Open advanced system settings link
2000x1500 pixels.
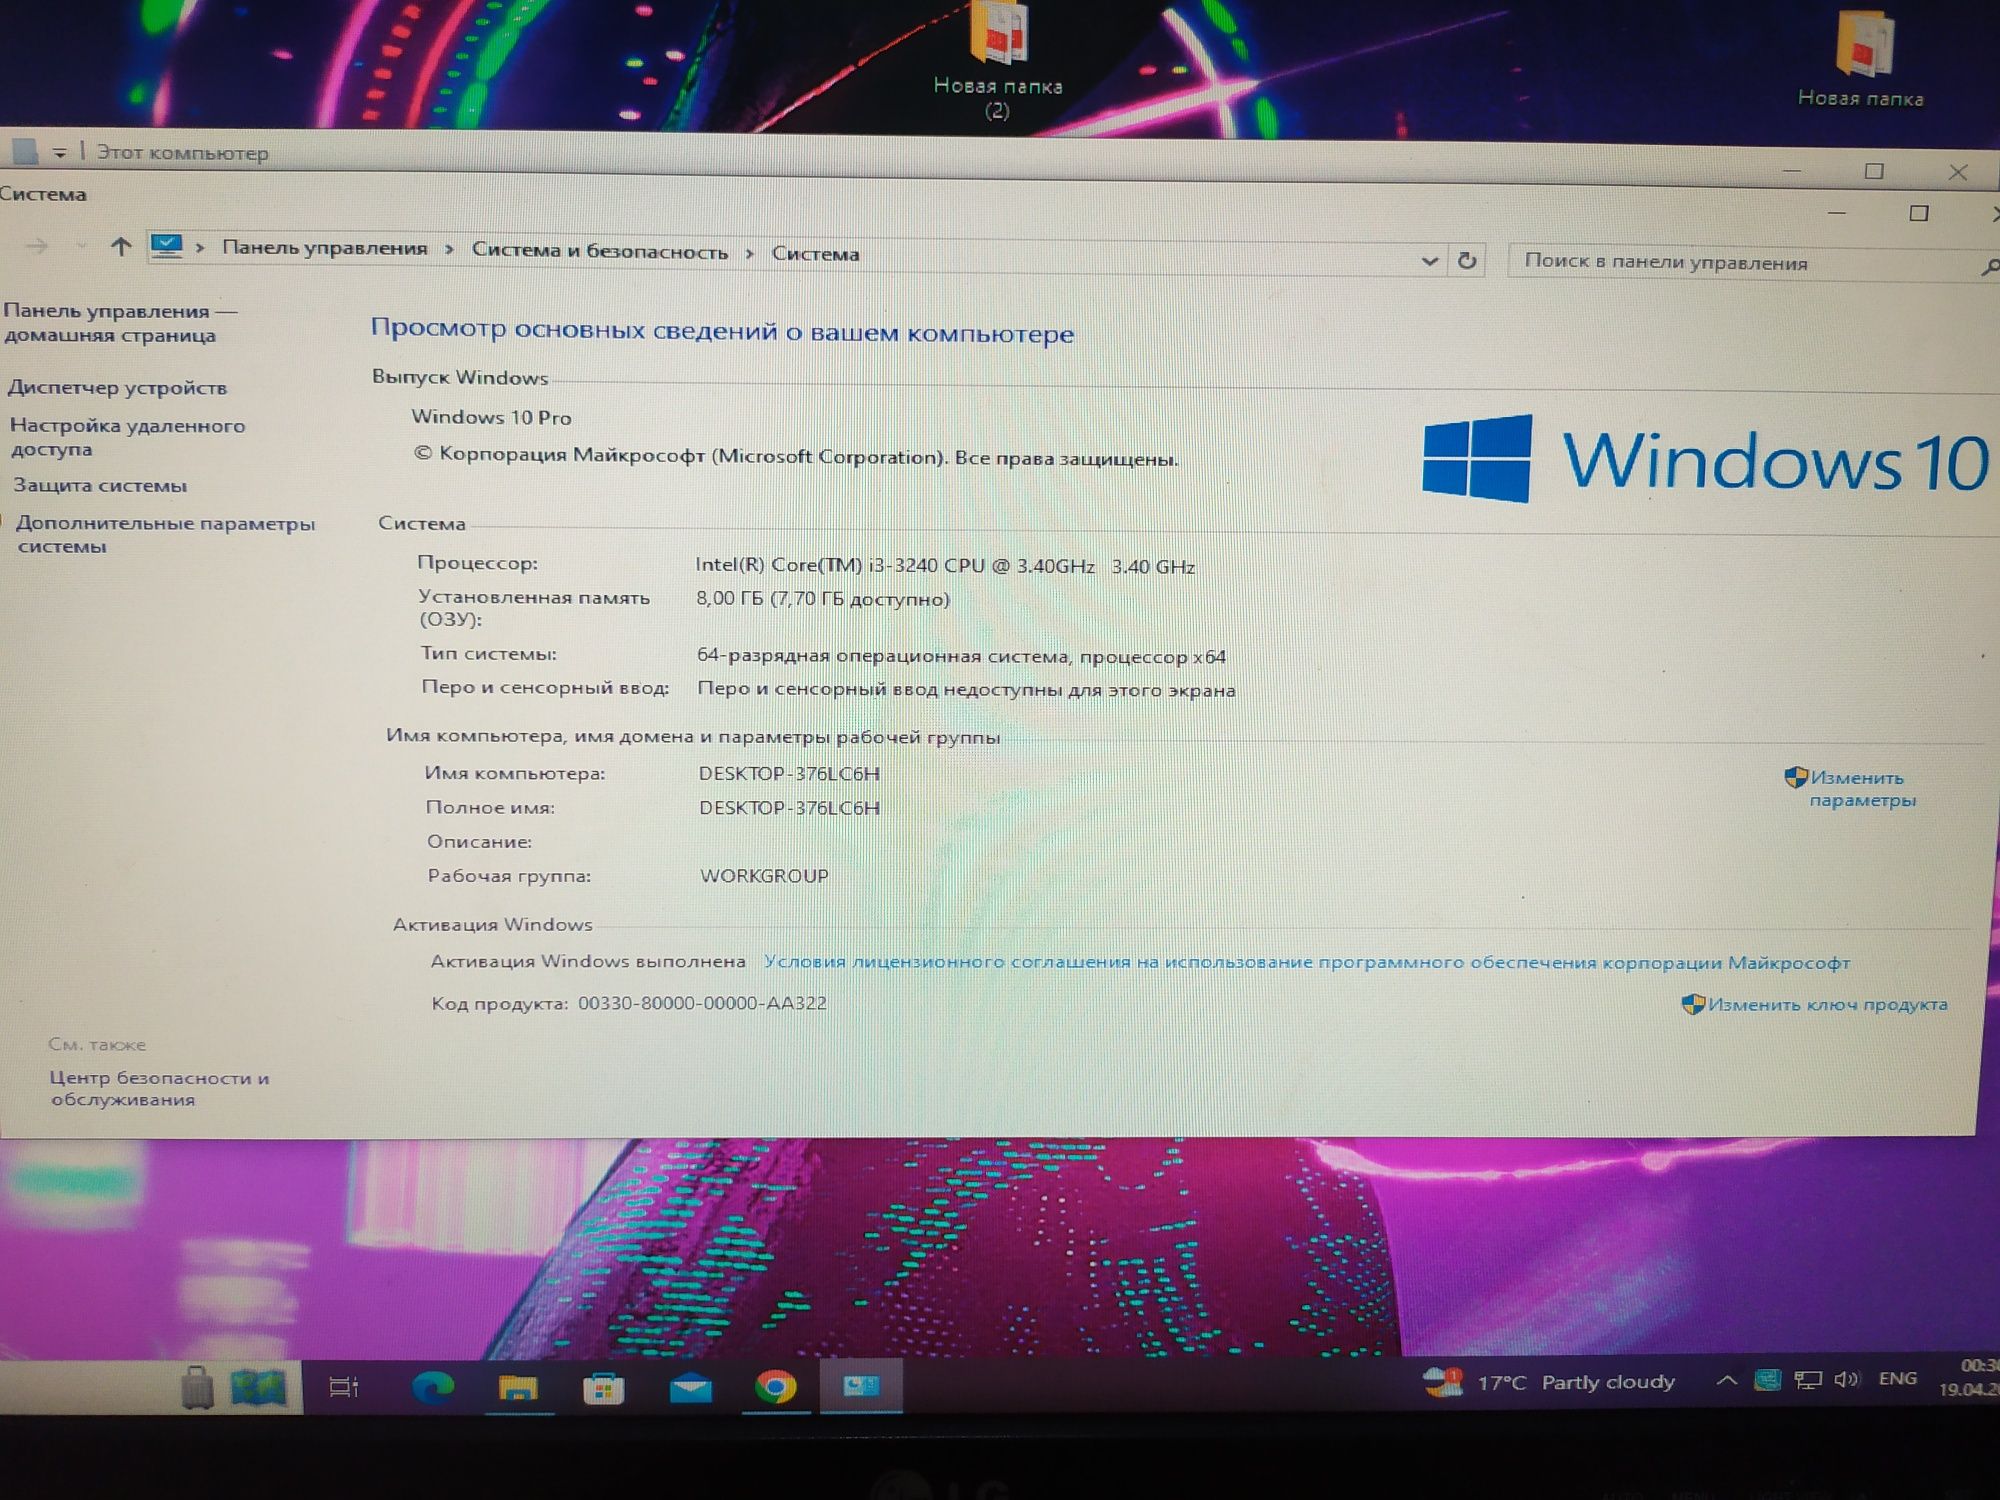pyautogui.click(x=164, y=535)
